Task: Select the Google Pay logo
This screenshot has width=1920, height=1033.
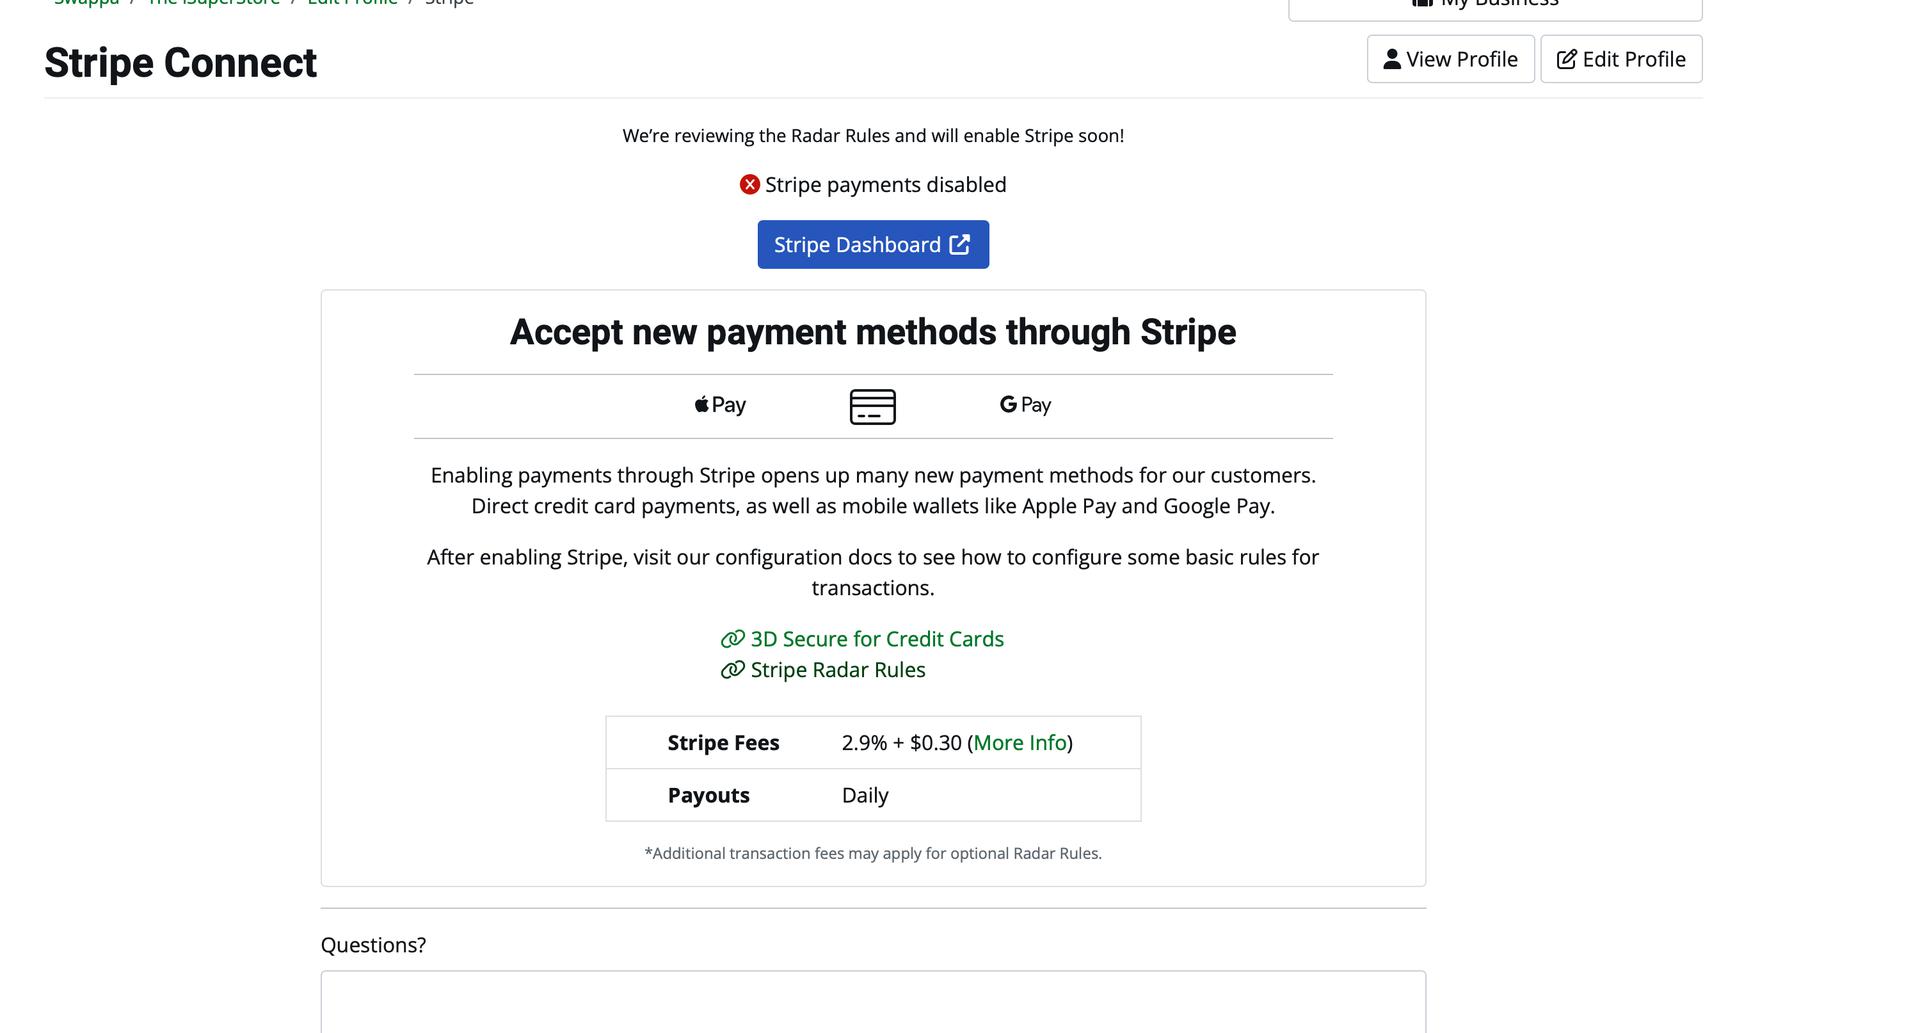Action: point(1026,405)
